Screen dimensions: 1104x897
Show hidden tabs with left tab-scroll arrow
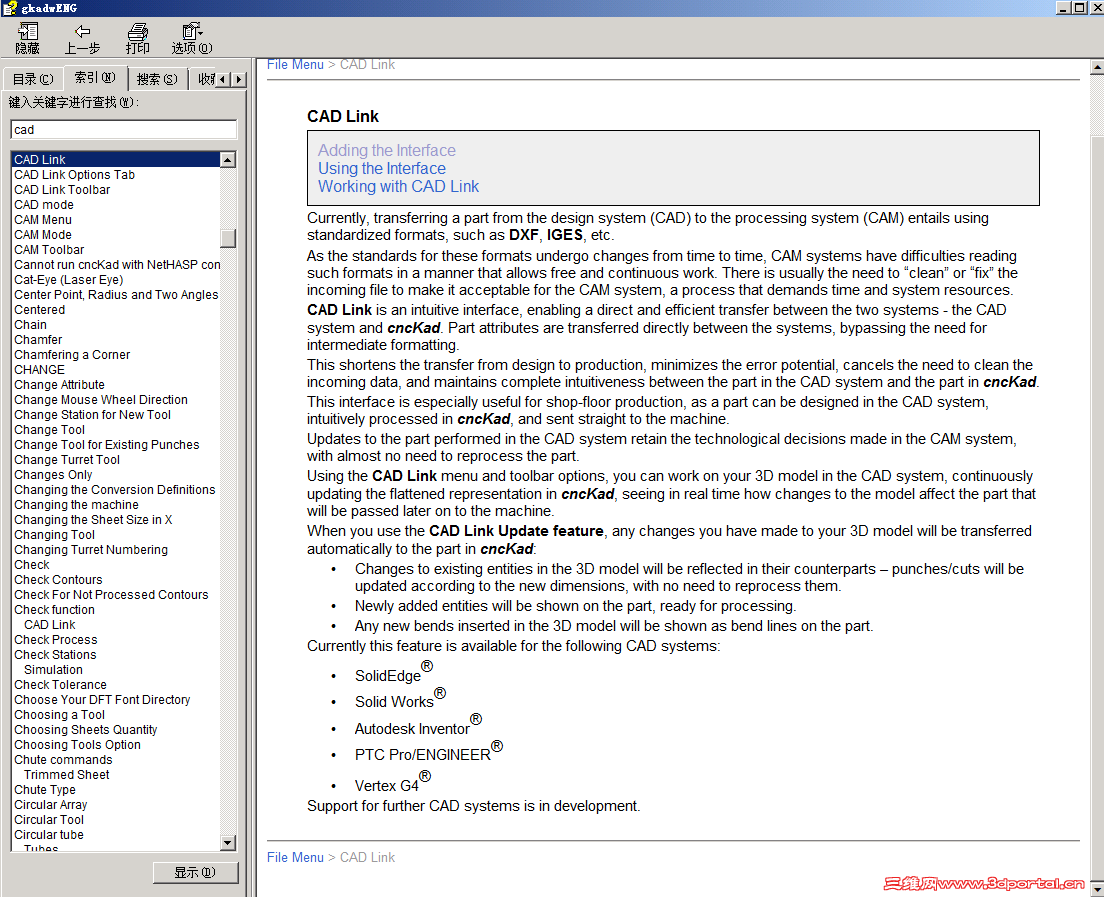222,80
